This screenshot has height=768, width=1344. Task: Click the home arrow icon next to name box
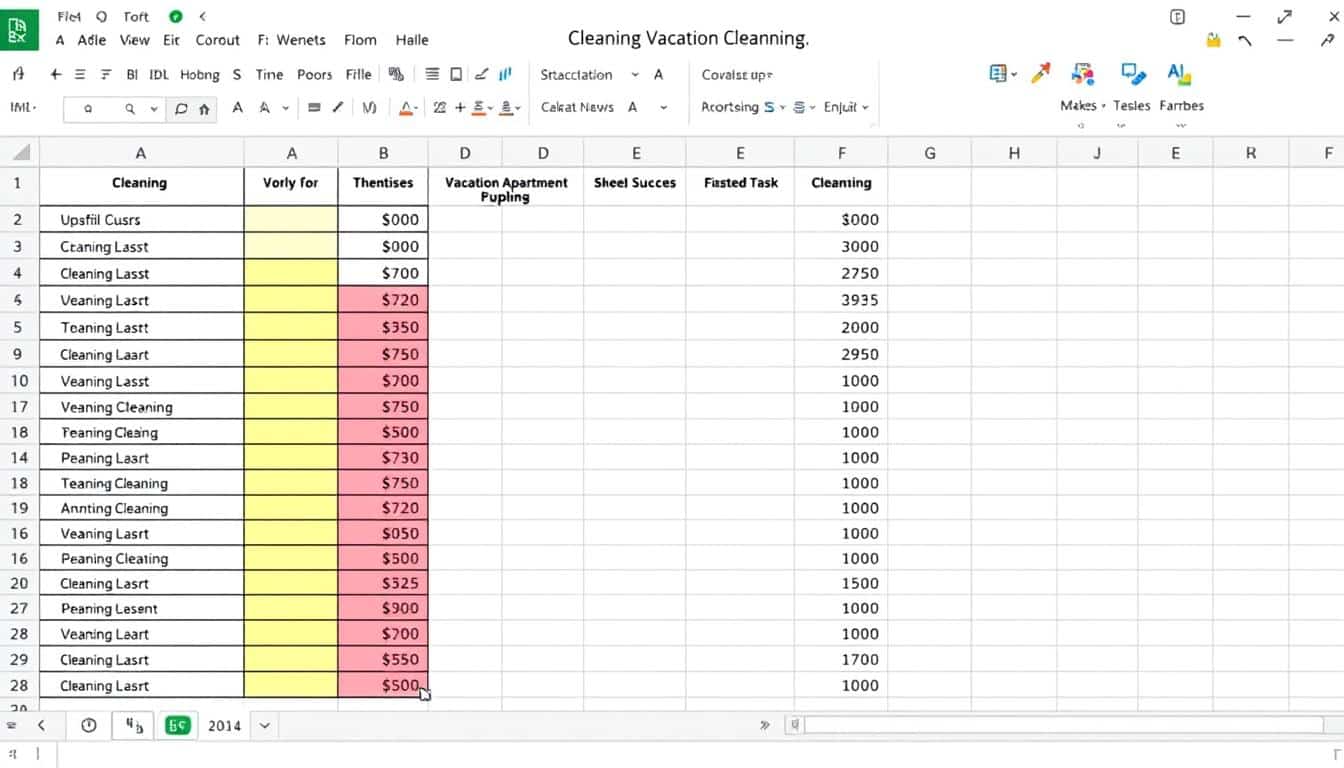[x=204, y=109]
